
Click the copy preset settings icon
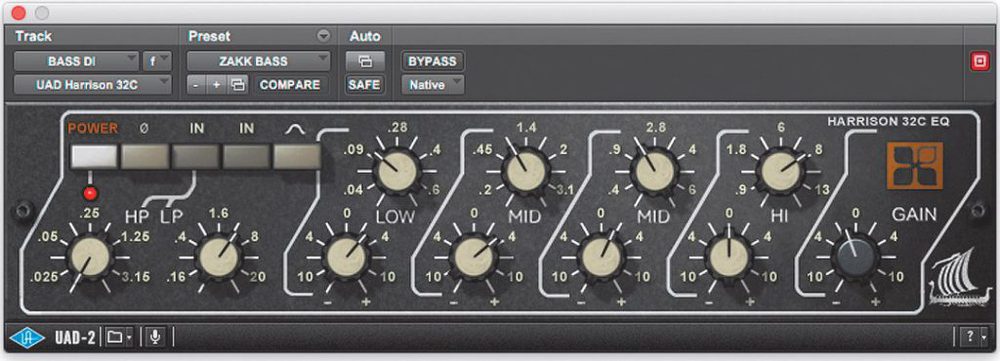tap(237, 84)
